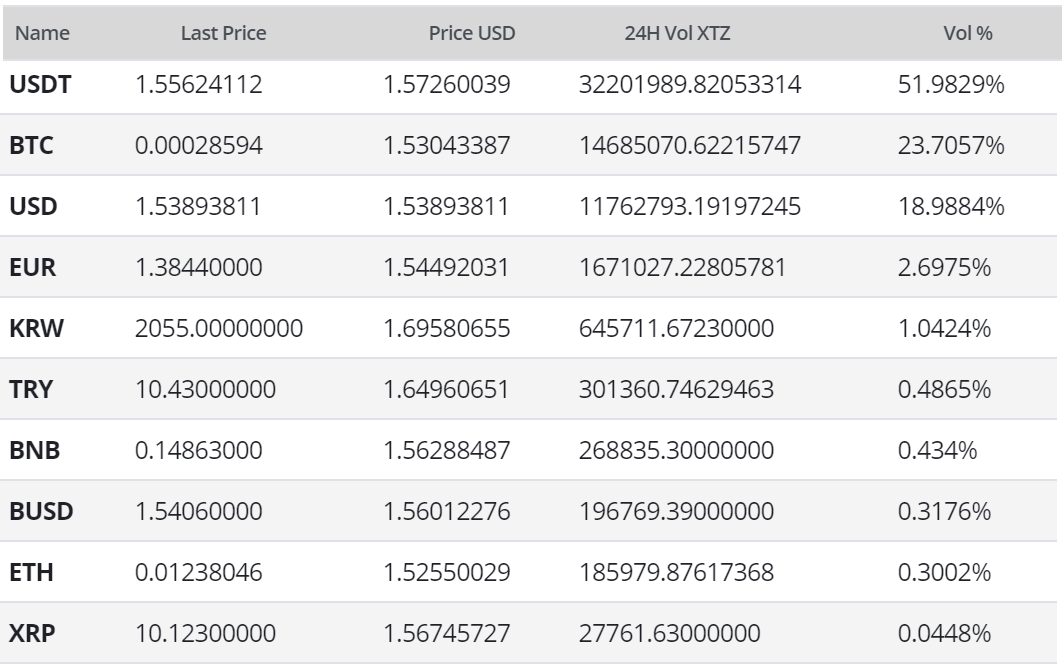Click BUSD volume 196769.39000000

tap(676, 511)
